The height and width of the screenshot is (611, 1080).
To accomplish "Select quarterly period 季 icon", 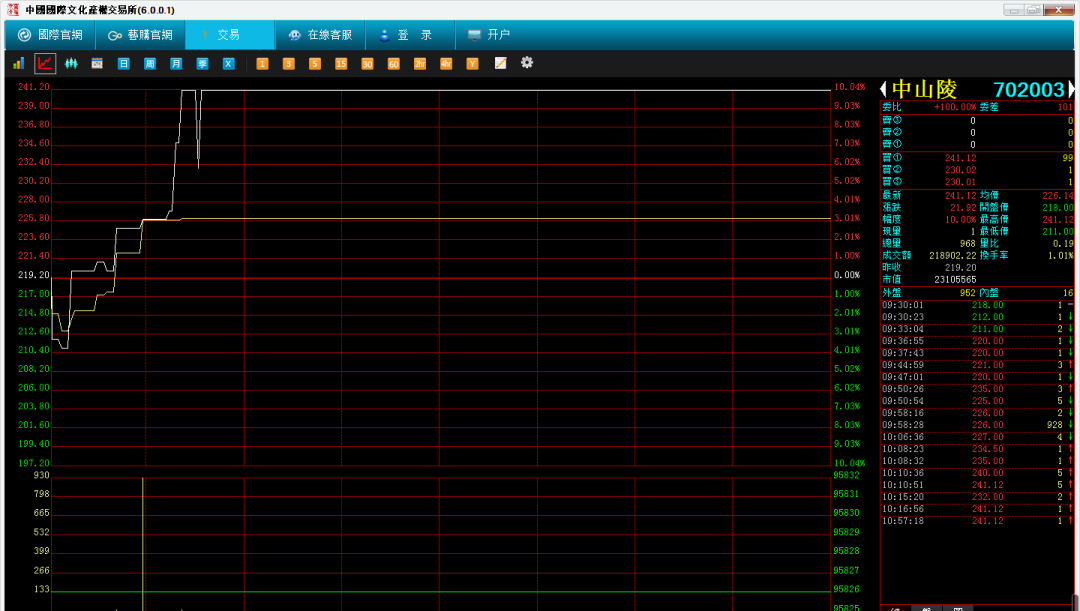I will click(202, 63).
